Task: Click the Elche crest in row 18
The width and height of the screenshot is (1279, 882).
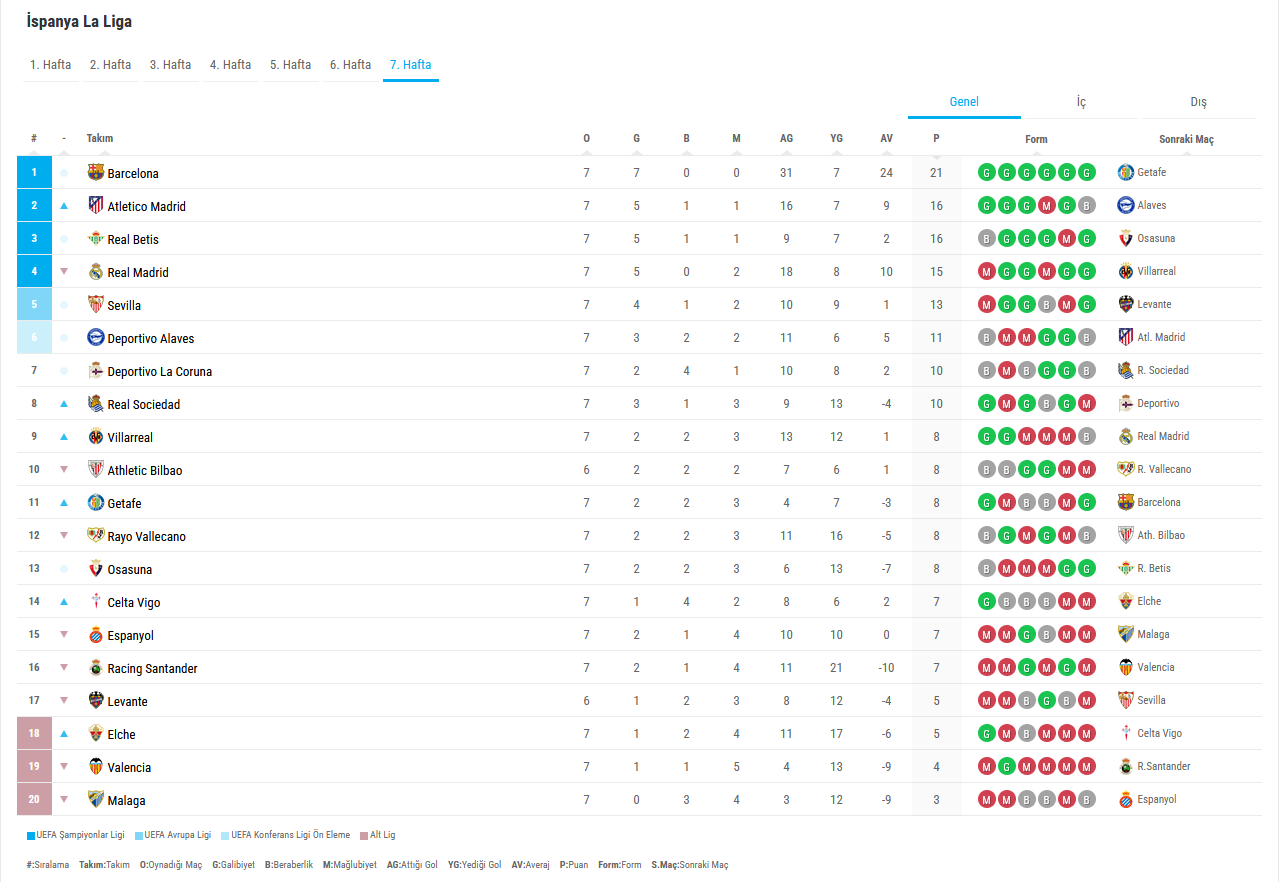Action: (96, 733)
